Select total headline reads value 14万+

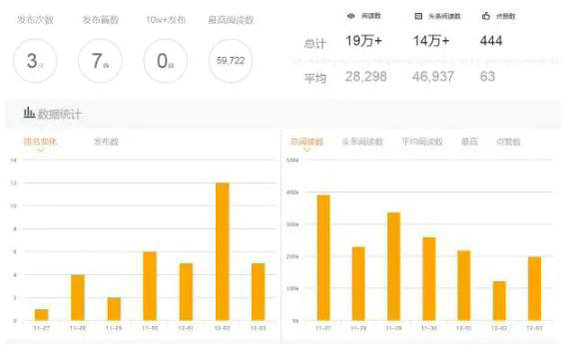click(x=431, y=41)
